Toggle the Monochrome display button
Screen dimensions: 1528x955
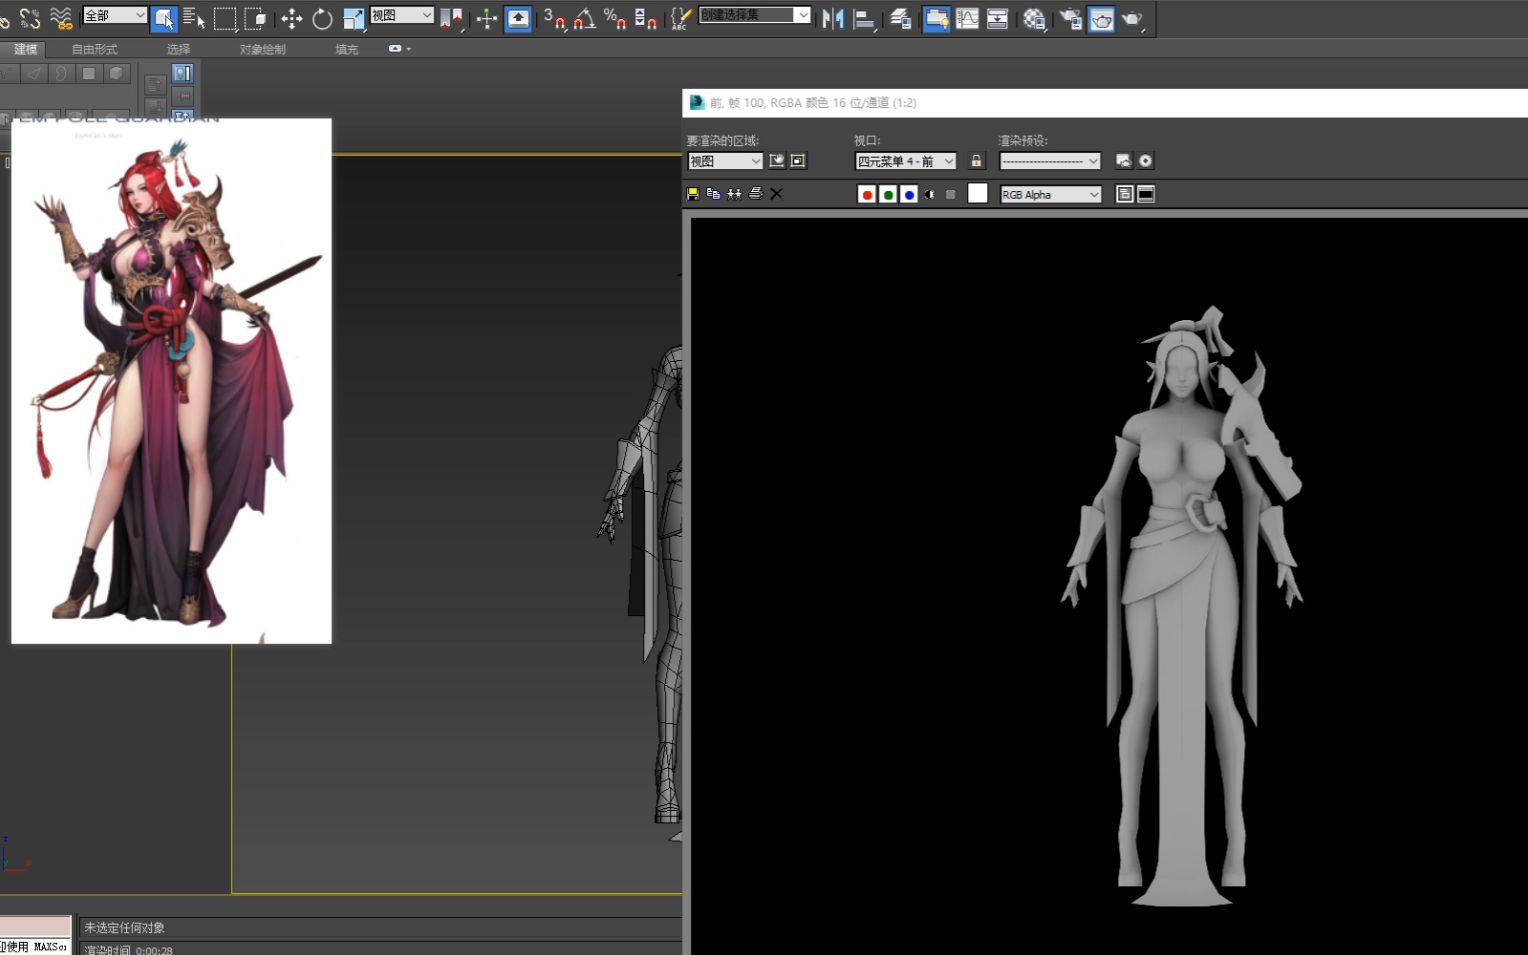951,194
